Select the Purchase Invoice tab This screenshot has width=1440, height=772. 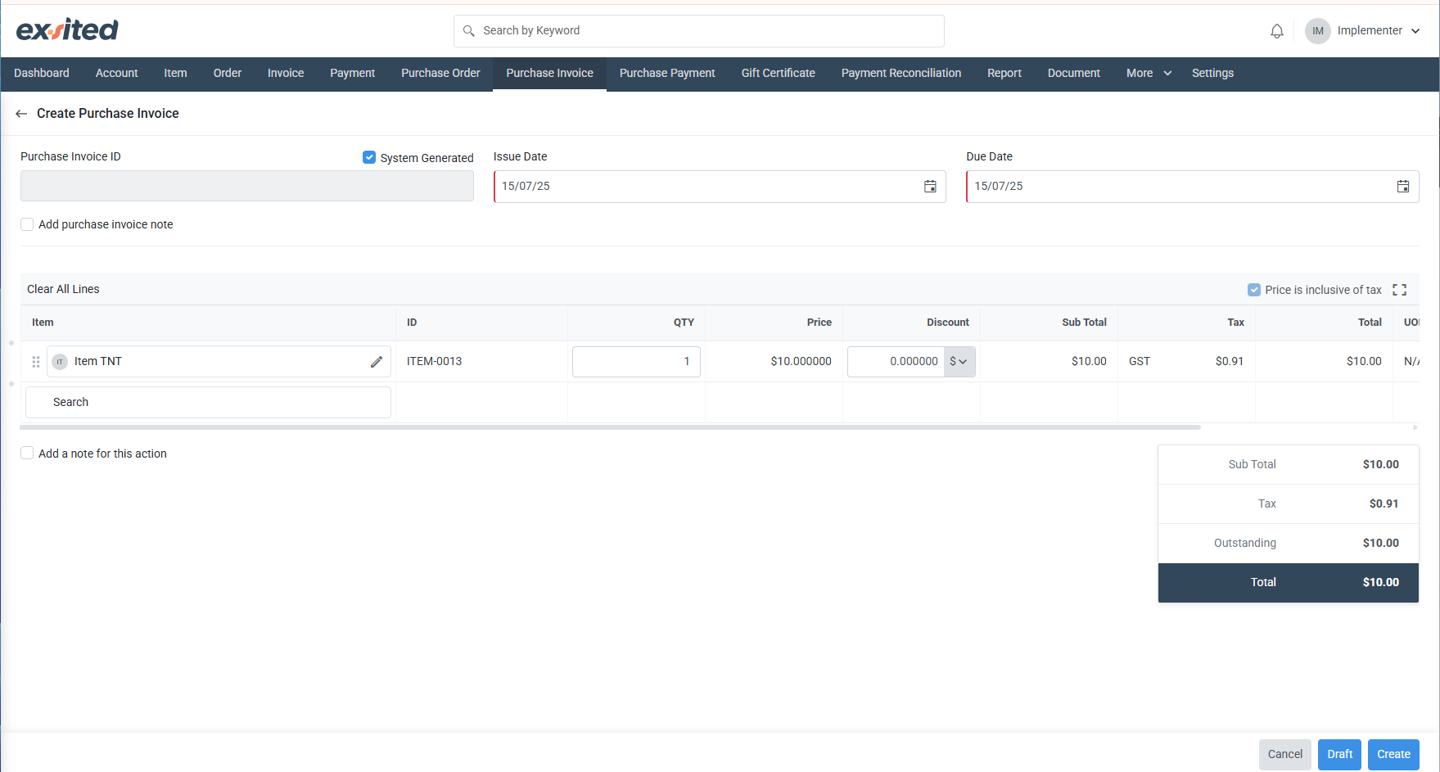point(550,73)
